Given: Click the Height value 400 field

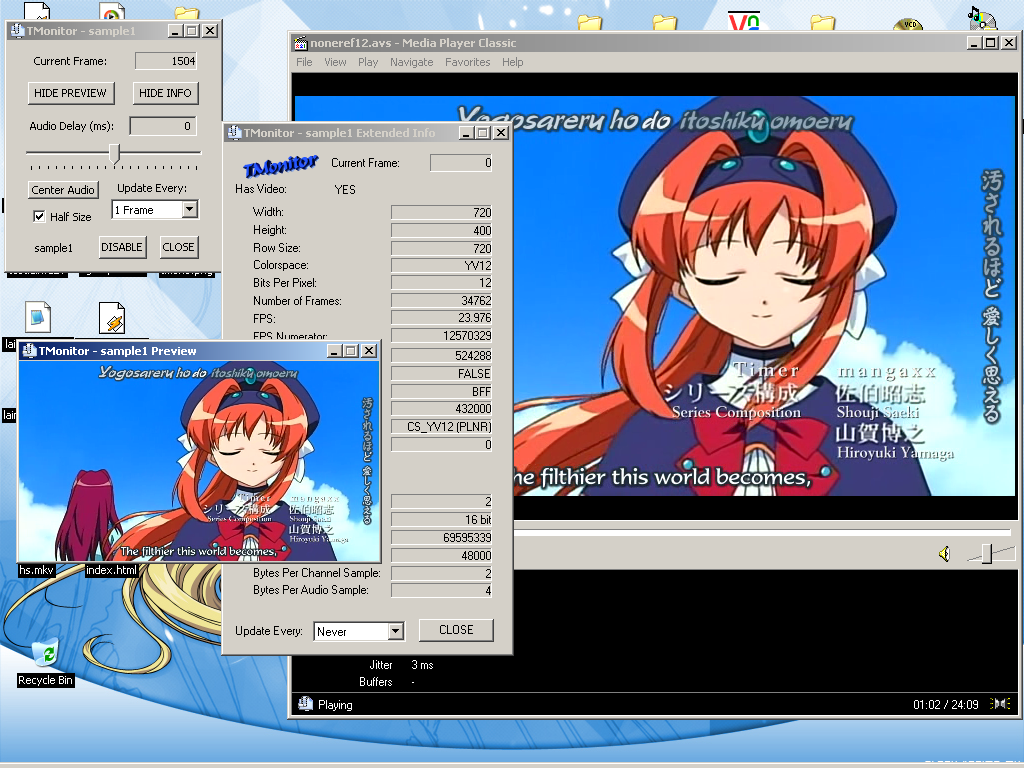Looking at the screenshot, I should click(x=441, y=230).
